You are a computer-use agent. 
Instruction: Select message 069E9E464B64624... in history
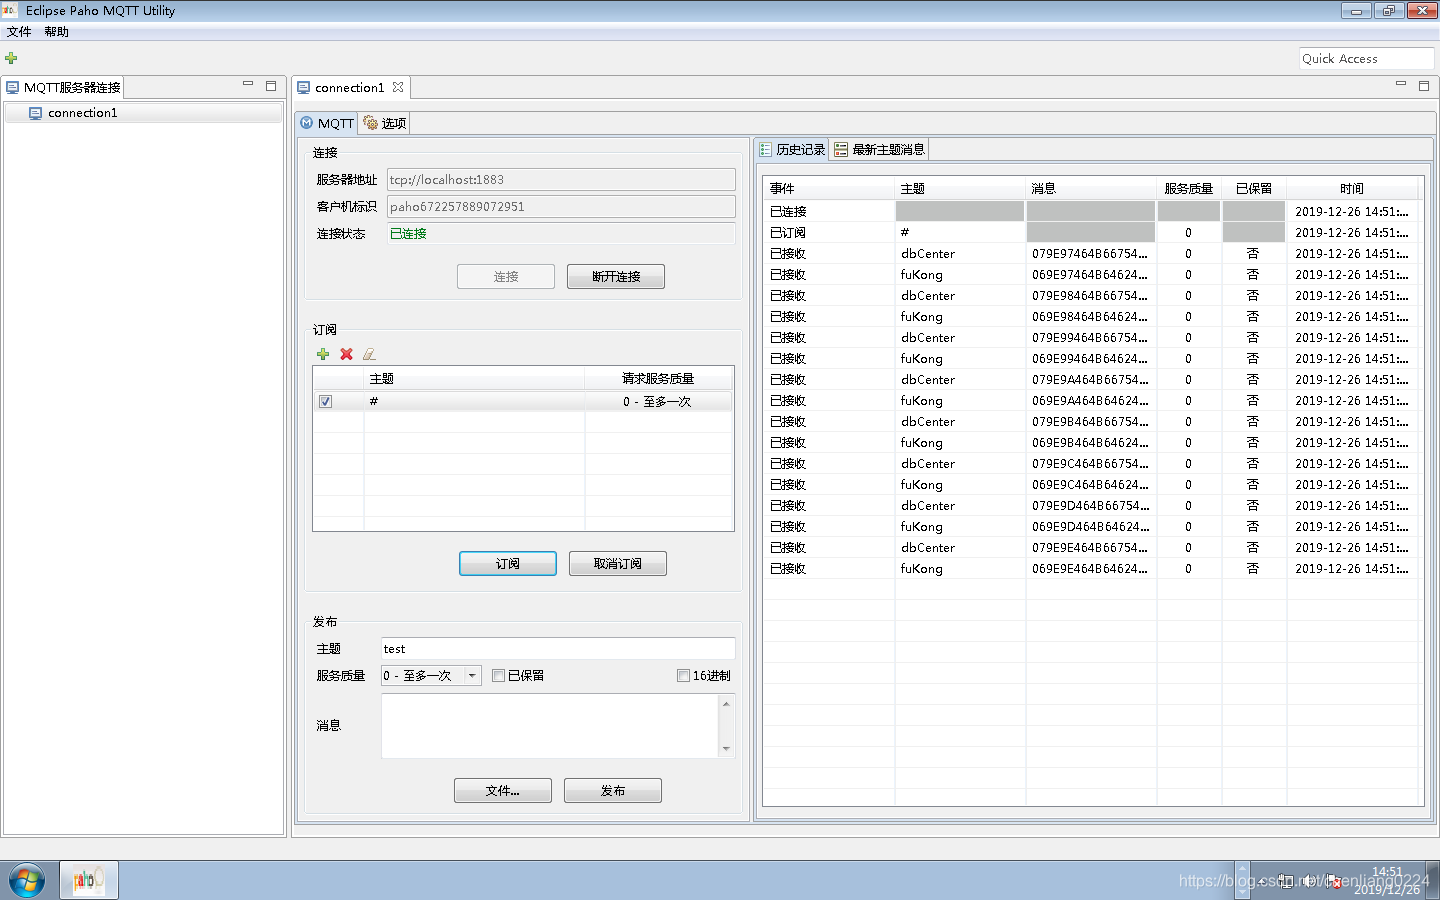click(1091, 568)
